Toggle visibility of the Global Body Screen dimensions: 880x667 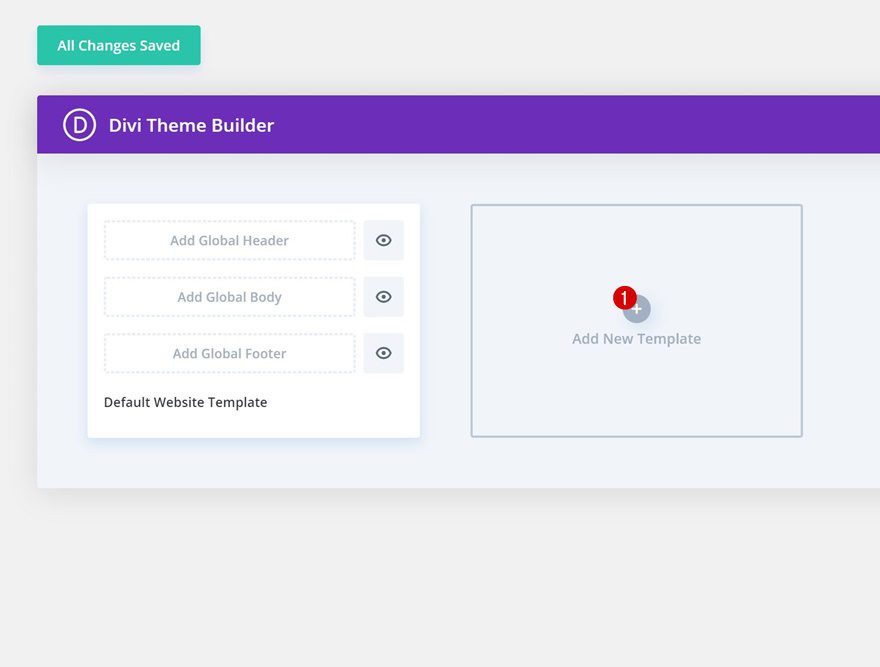(383, 296)
